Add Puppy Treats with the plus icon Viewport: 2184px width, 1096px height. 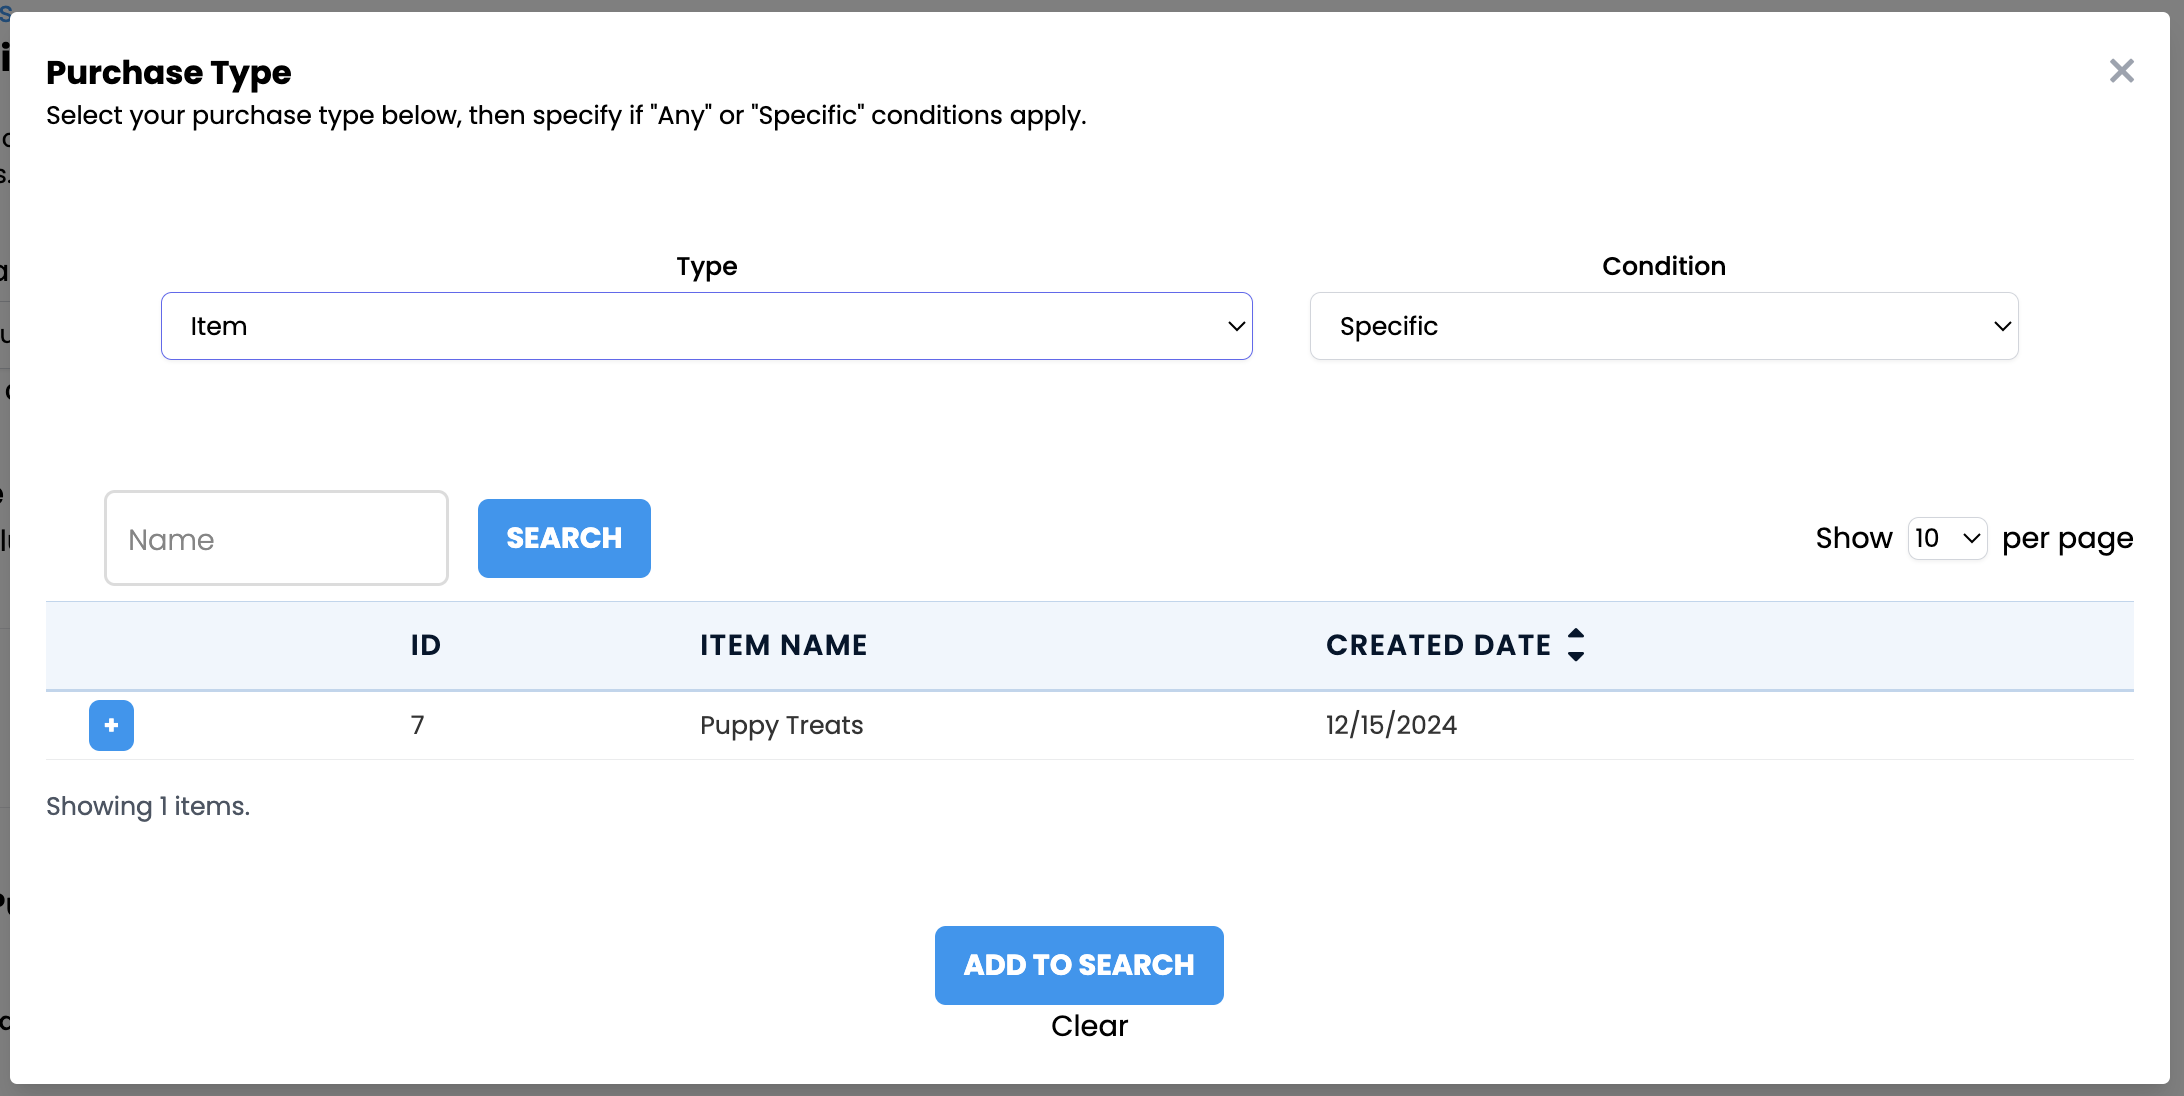pyautogui.click(x=111, y=725)
